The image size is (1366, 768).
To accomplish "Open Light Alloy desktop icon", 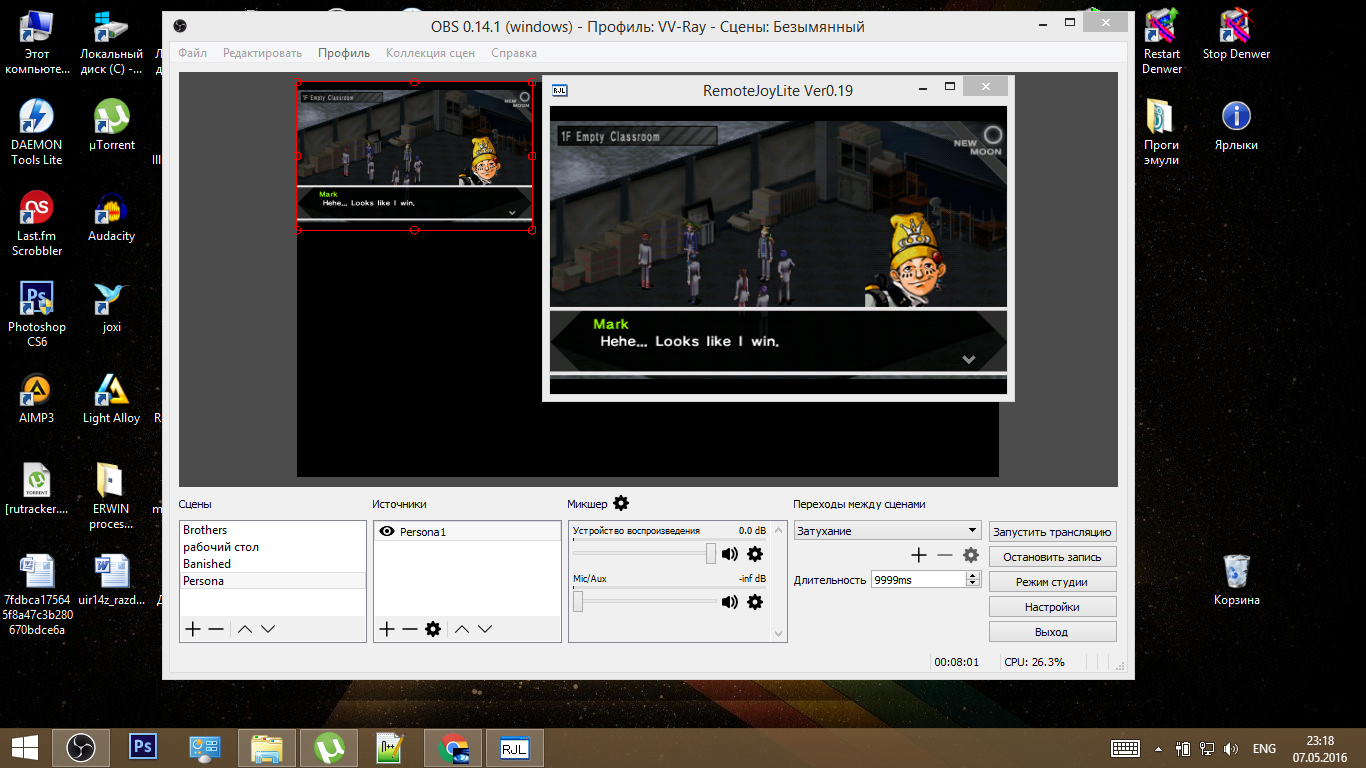I will pos(111,399).
